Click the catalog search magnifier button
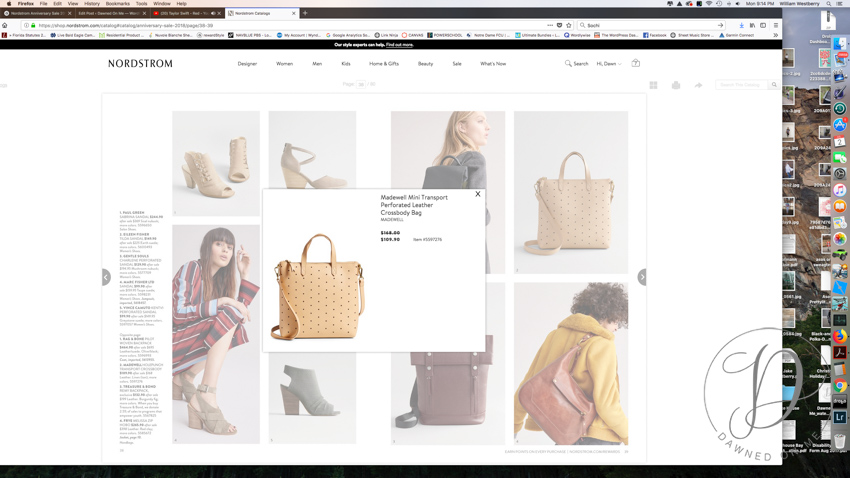Image resolution: width=850 pixels, height=478 pixels. point(774,85)
